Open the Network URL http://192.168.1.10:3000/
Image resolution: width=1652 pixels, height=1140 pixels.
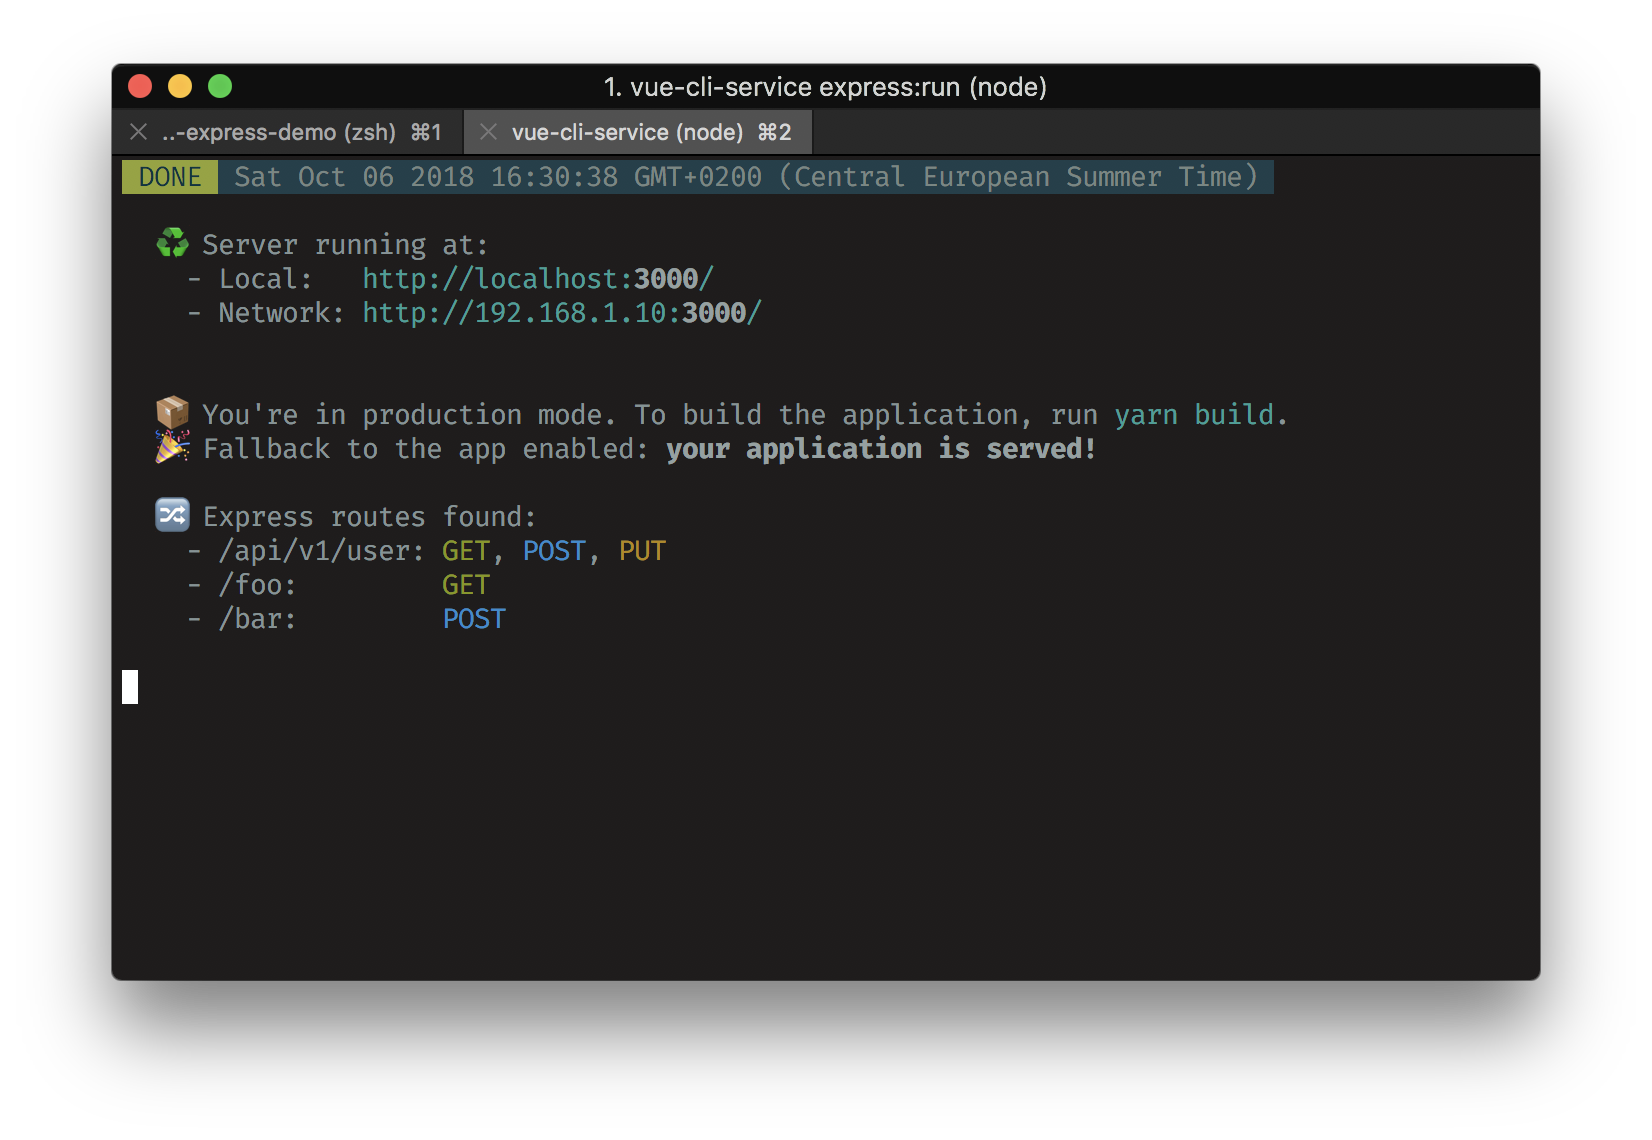pos(562,313)
